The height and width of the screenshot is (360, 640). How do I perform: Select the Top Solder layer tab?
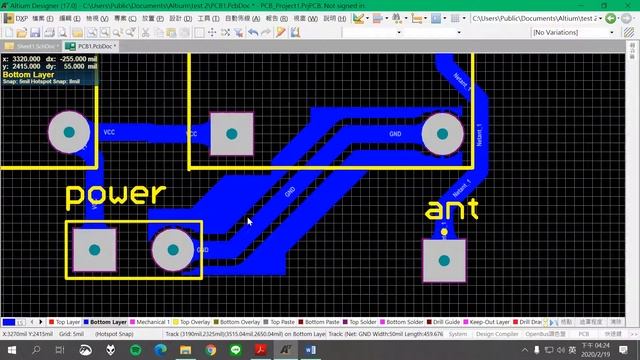pos(359,322)
